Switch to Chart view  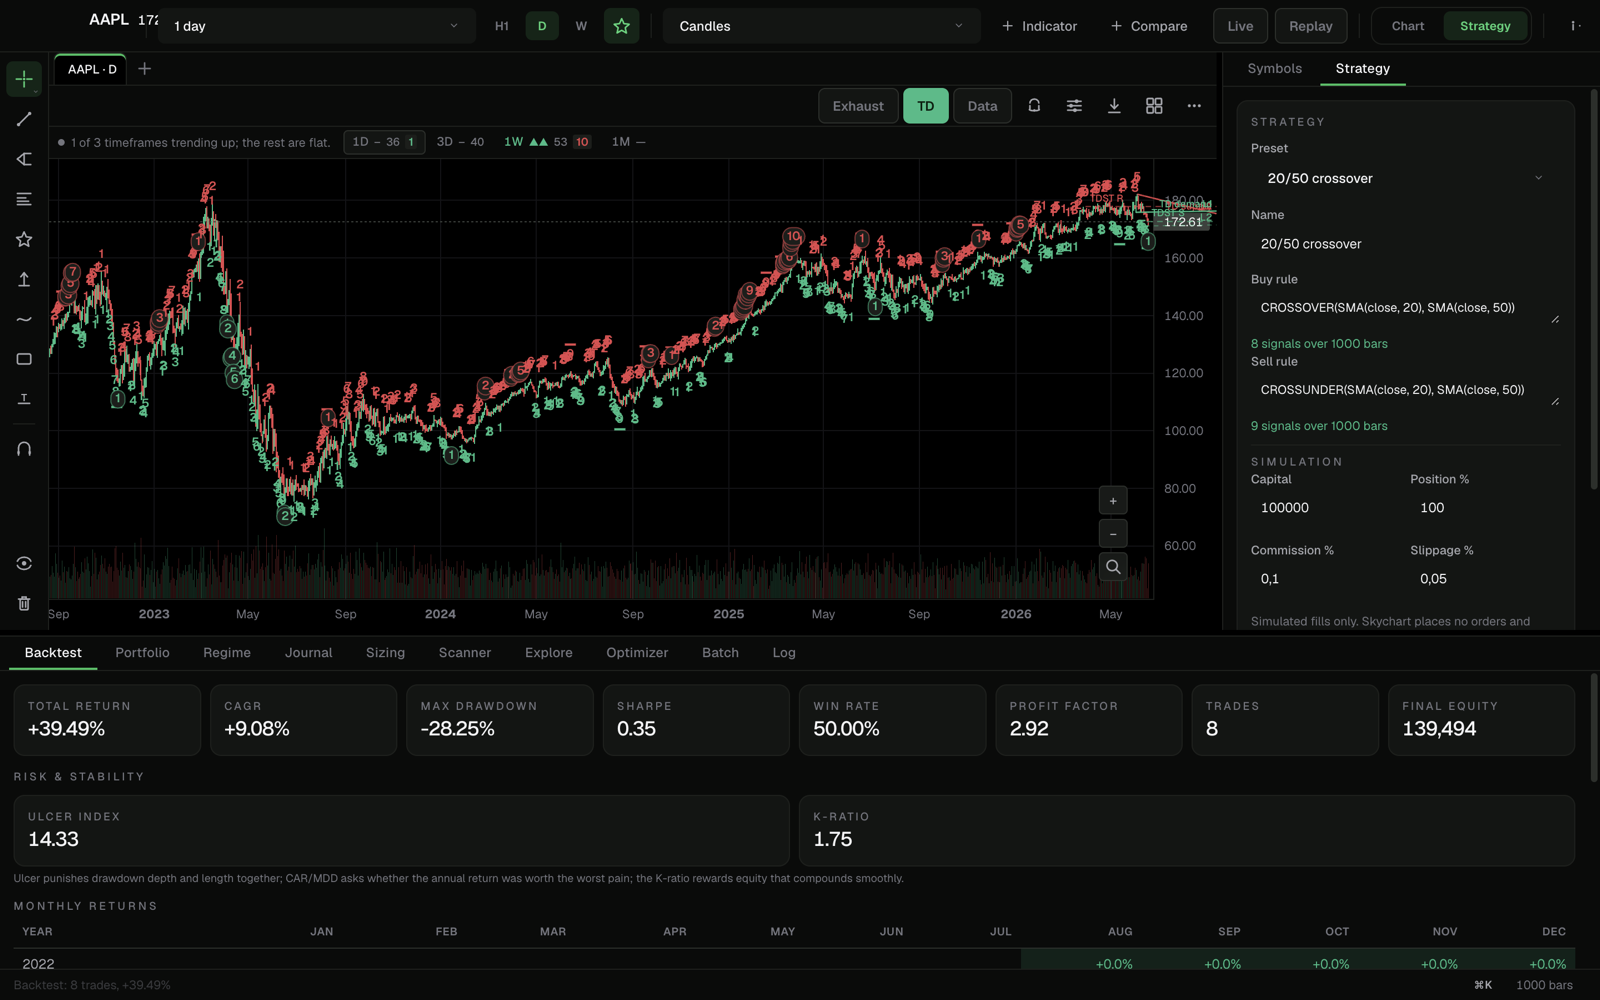pyautogui.click(x=1408, y=26)
